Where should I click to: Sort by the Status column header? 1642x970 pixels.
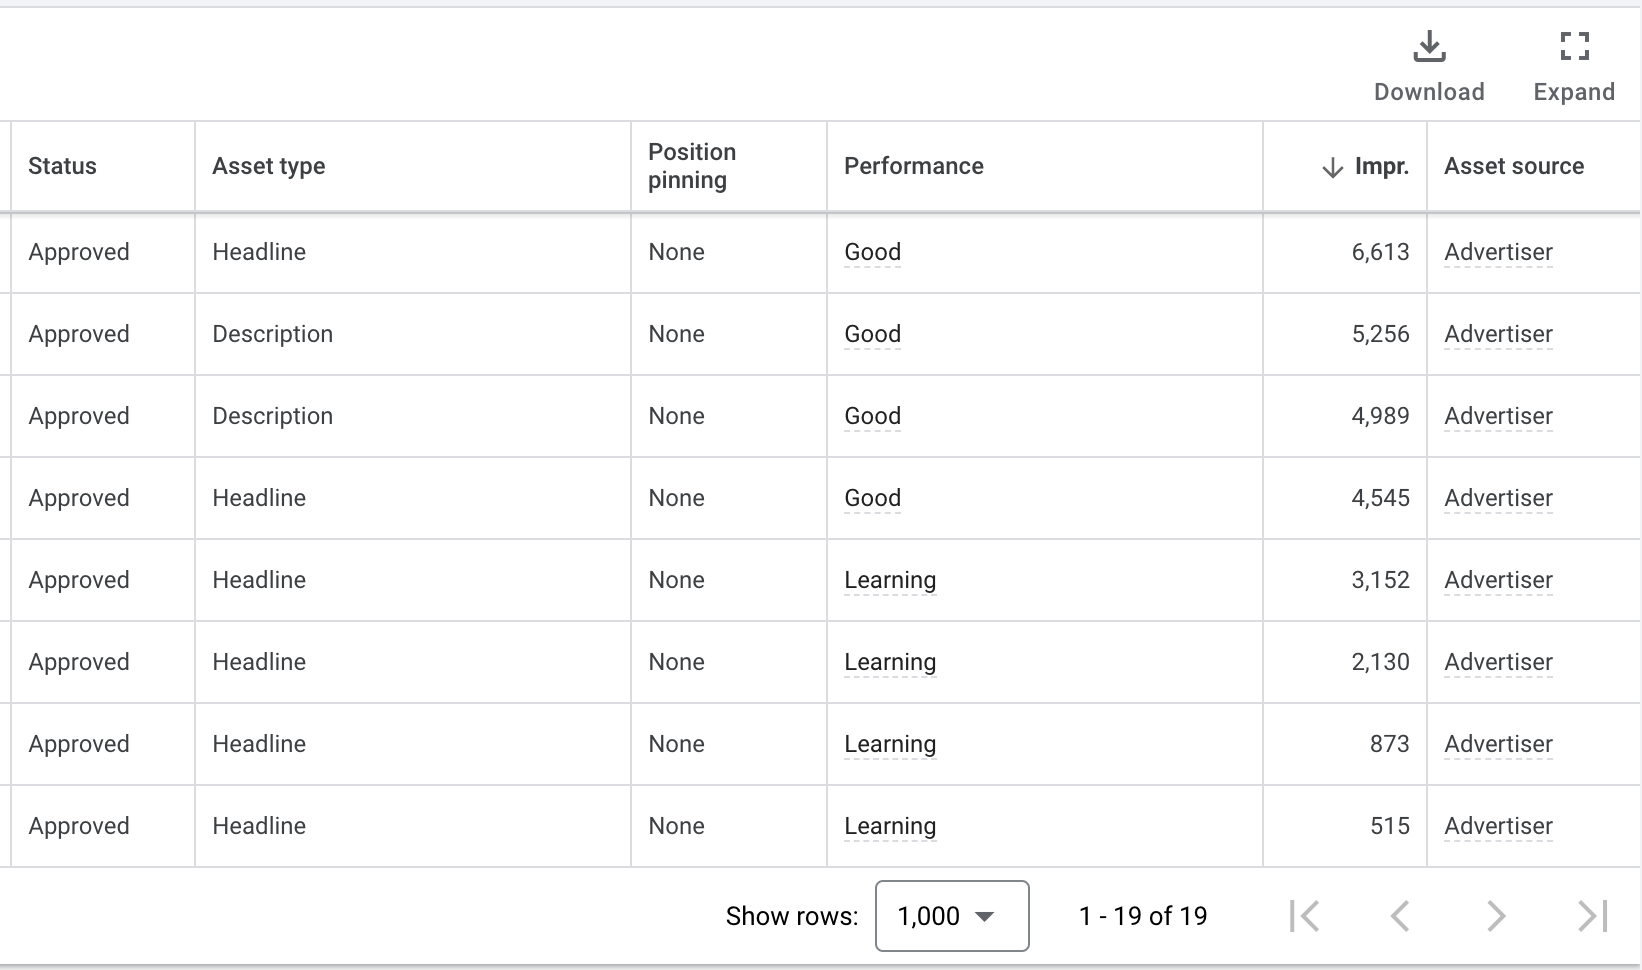click(x=62, y=166)
